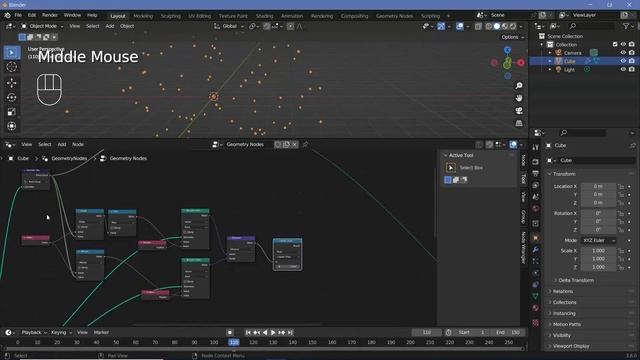Open the viewport Options dropdown

512,37
